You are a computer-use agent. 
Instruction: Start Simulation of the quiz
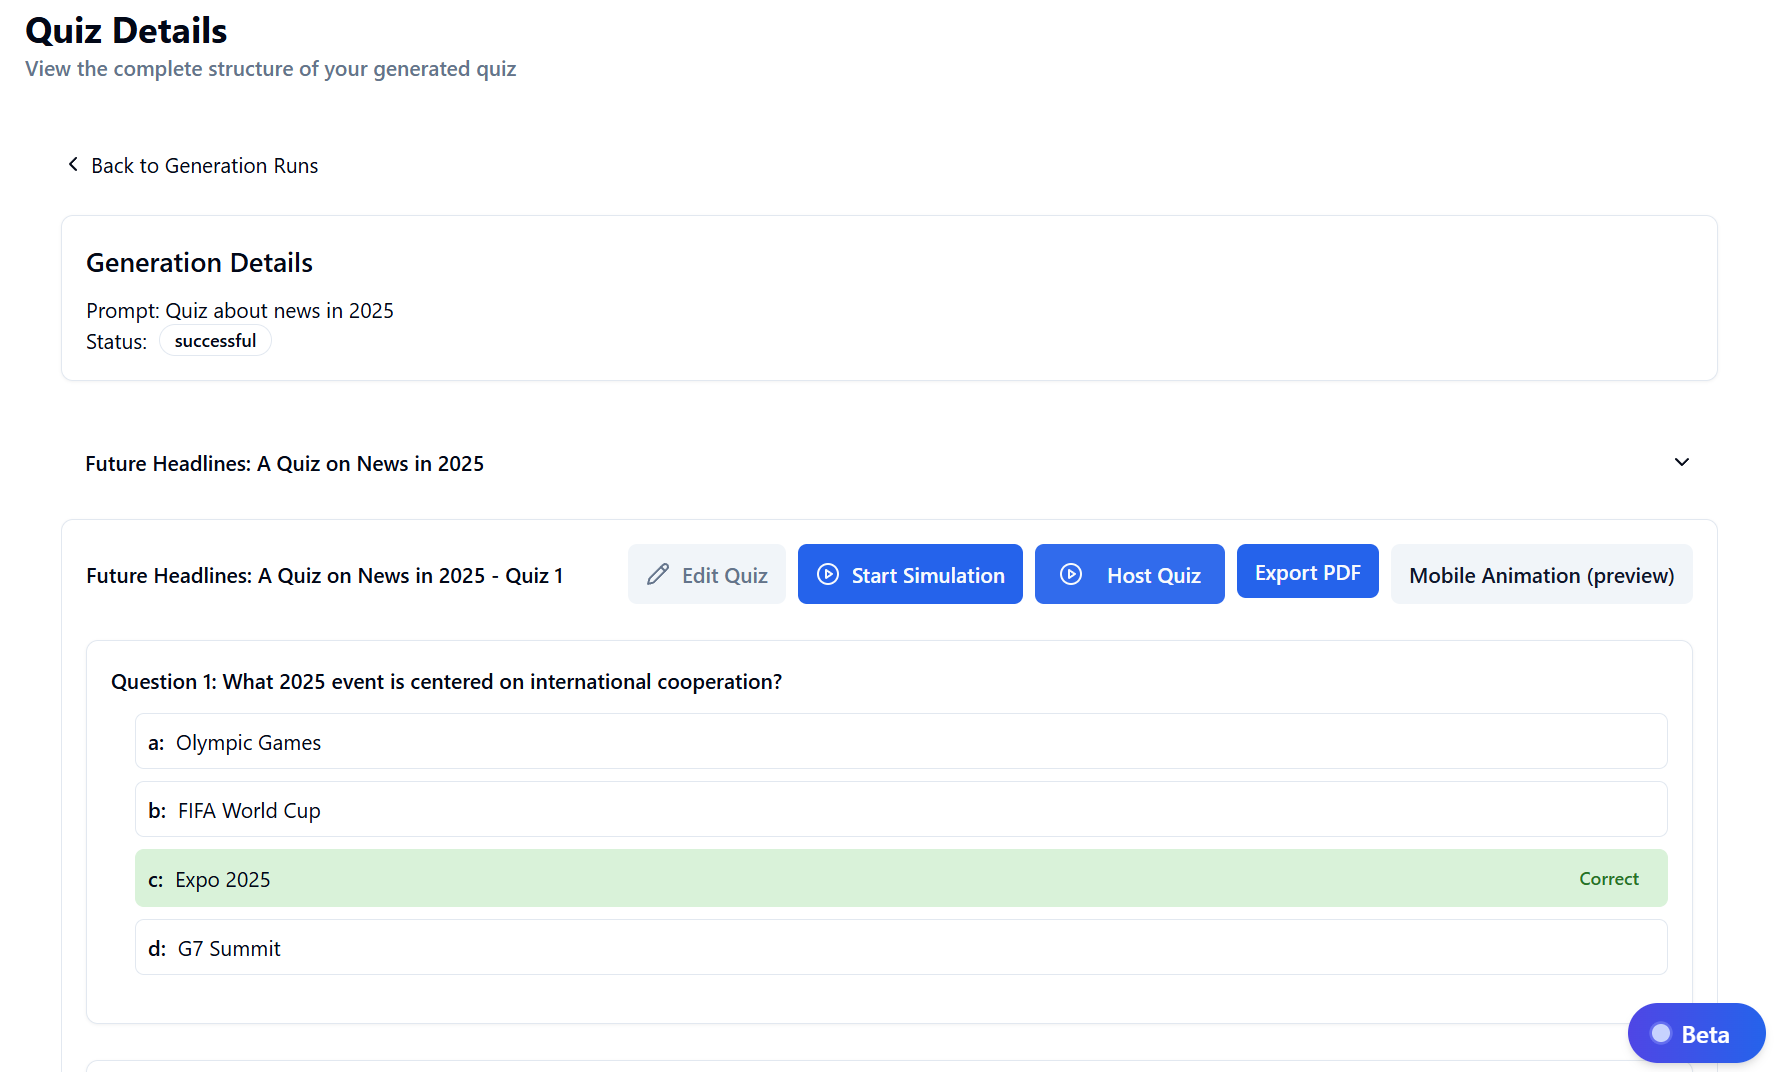click(x=910, y=574)
